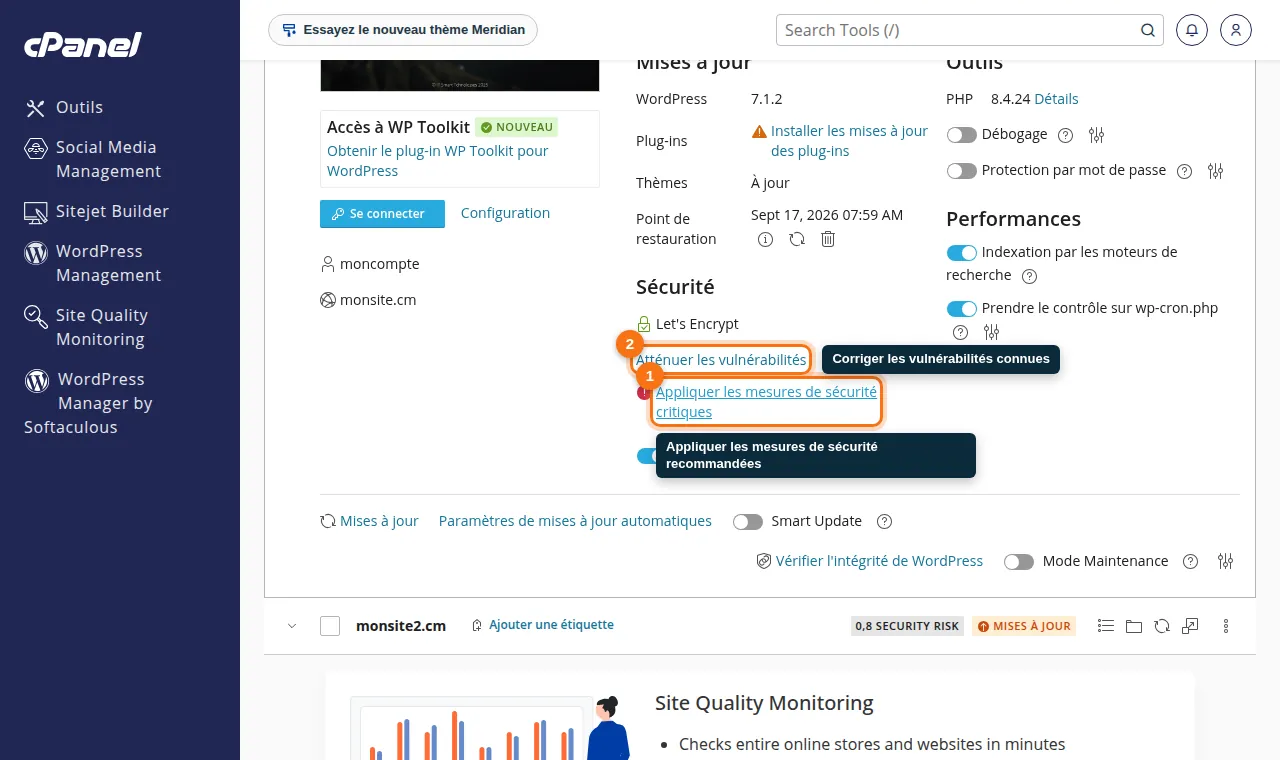Open the monsite2.cm three-dot more menu
Screen dimensions: 1280x760
tap(1226, 626)
